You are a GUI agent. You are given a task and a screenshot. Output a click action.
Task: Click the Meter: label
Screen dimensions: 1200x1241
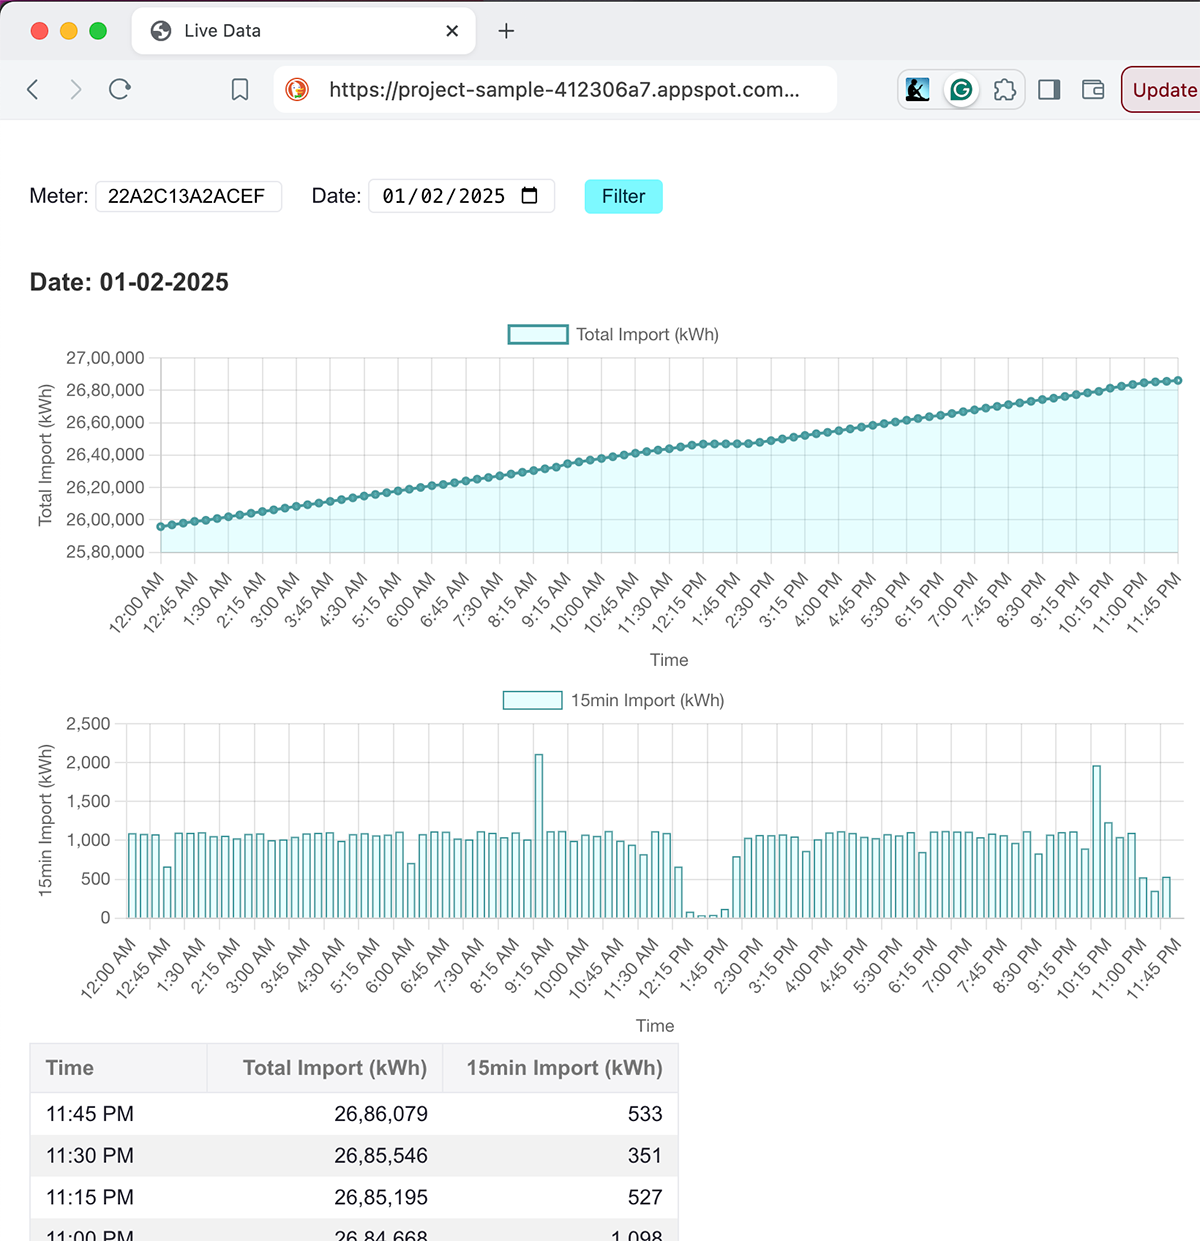pos(59,196)
